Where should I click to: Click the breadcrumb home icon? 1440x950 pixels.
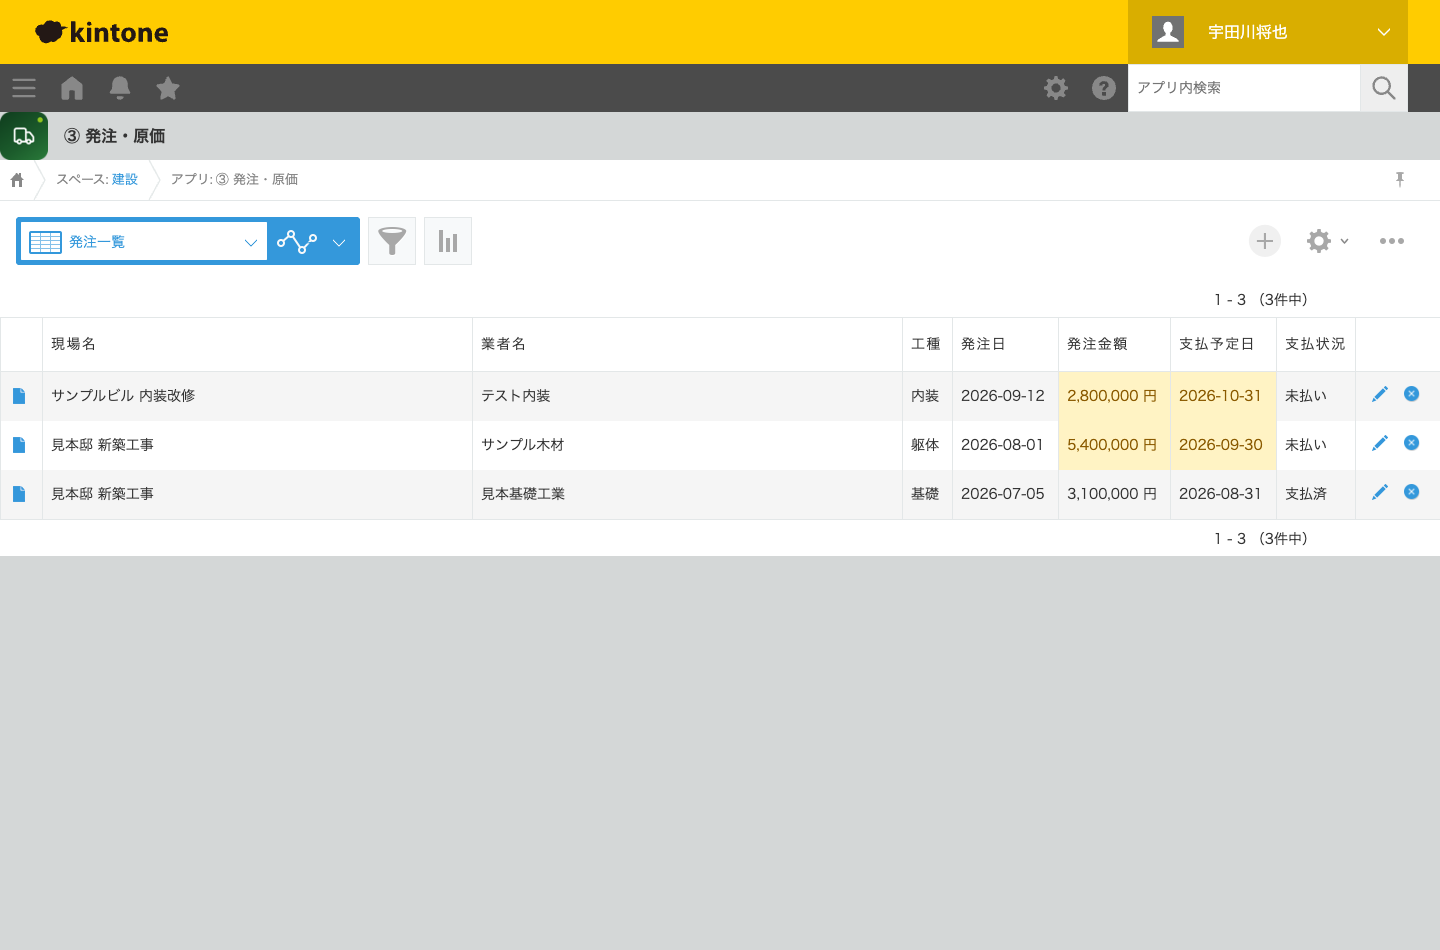coord(17,180)
